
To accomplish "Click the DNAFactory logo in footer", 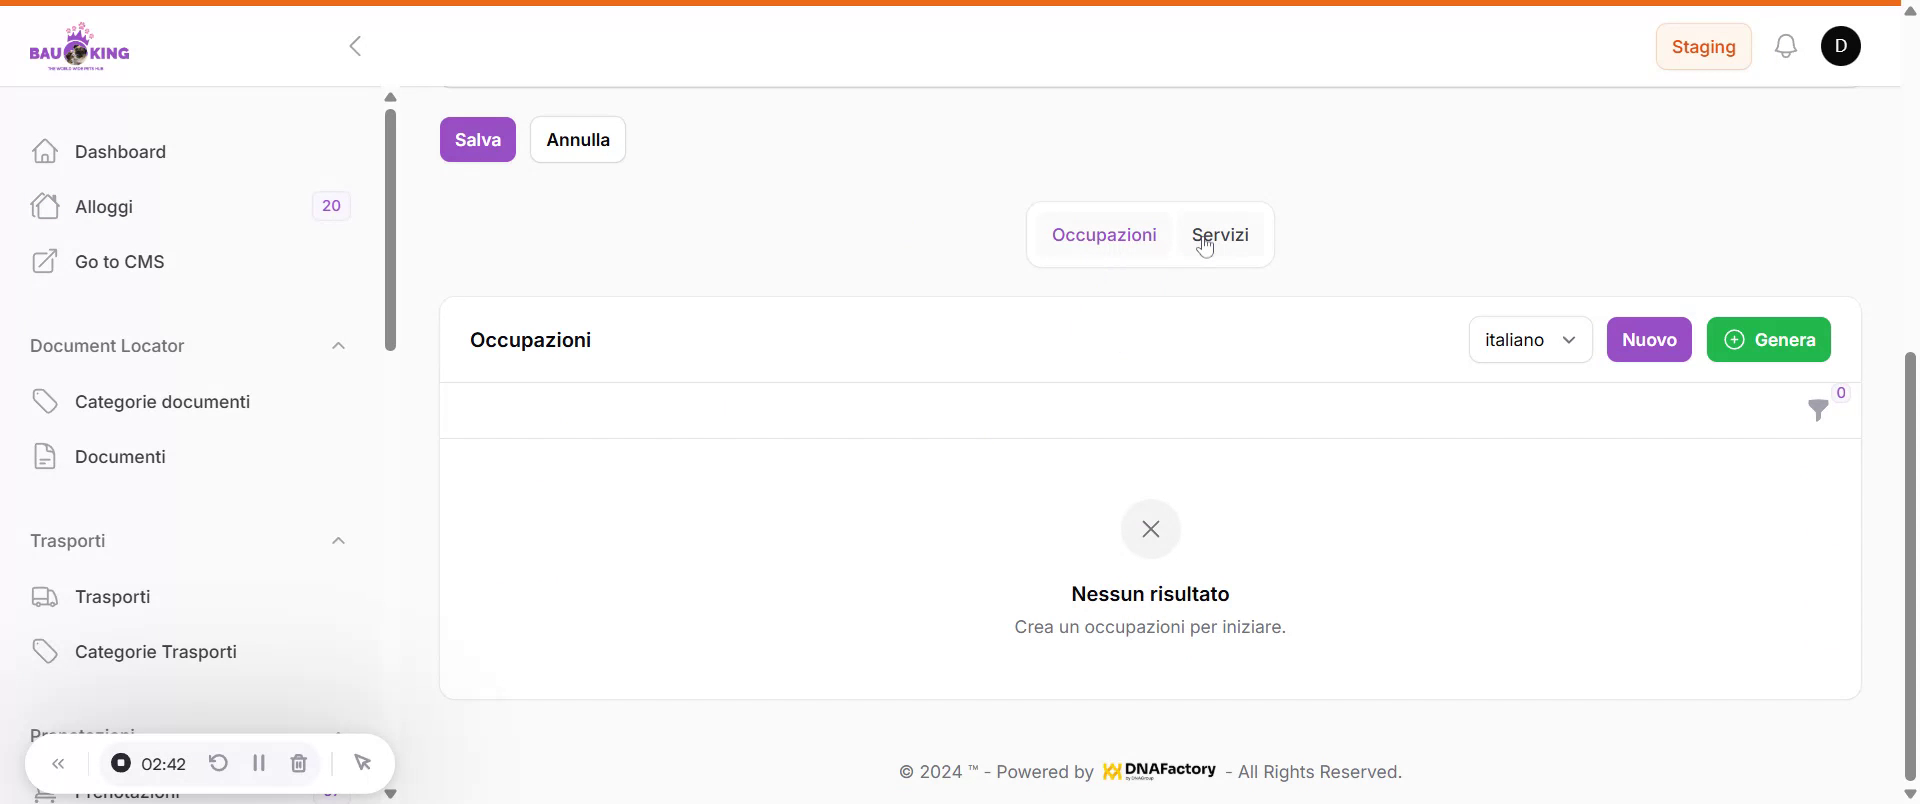I will [x=1159, y=771].
